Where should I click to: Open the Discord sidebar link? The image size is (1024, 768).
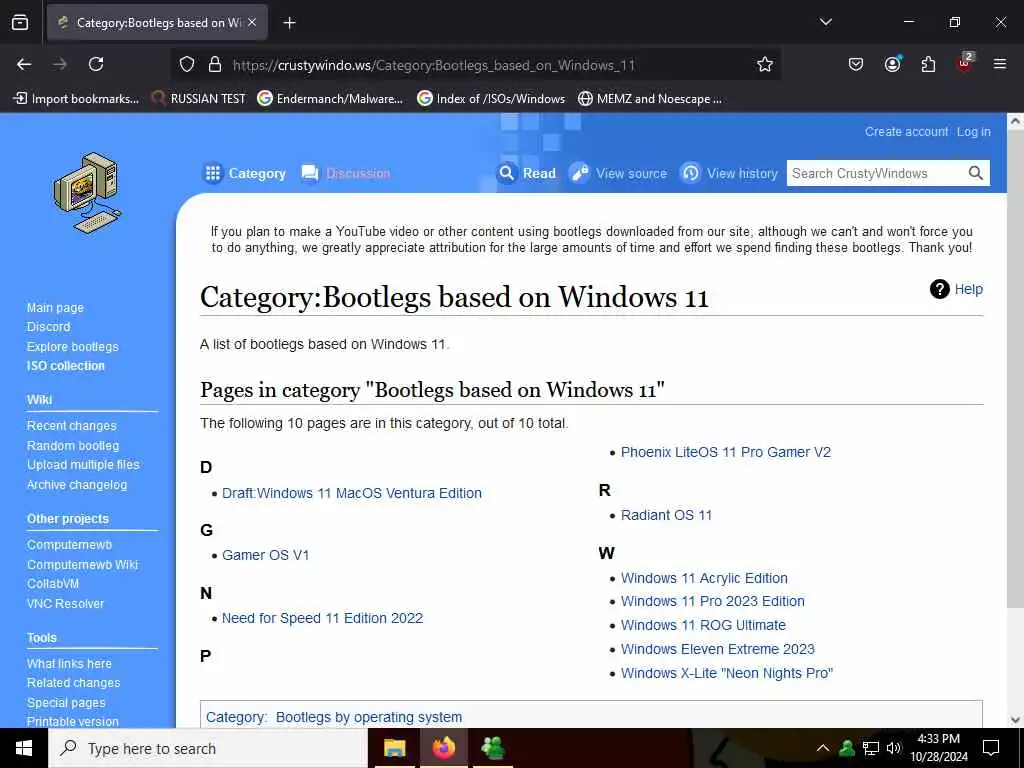click(48, 327)
